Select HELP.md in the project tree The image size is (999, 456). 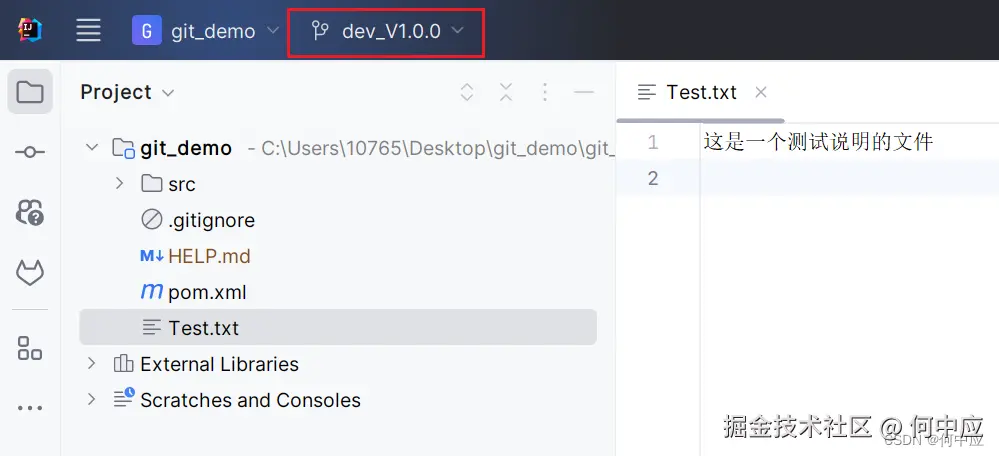click(x=208, y=256)
